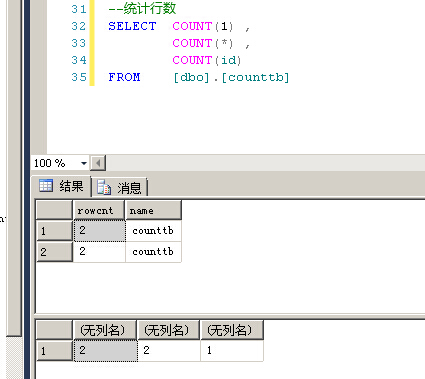Place cursor on the SELECT keyword
425x379 pixels.
click(x=132, y=26)
